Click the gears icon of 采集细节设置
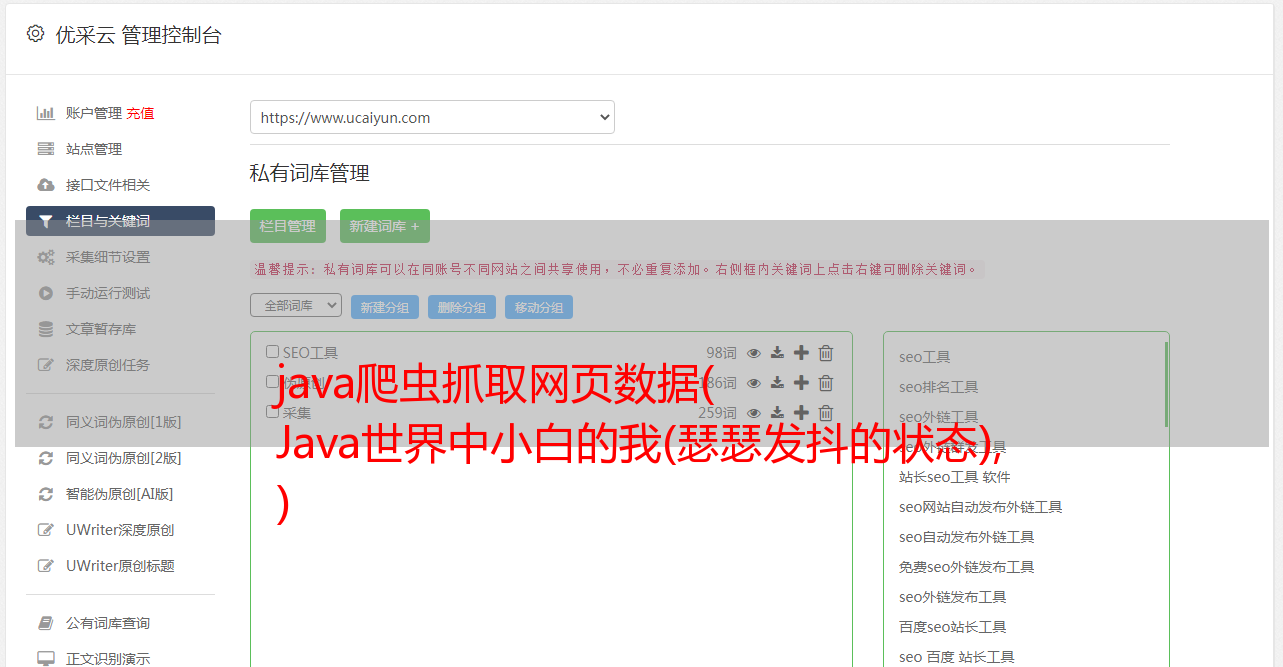1283x667 pixels. pos(46,257)
